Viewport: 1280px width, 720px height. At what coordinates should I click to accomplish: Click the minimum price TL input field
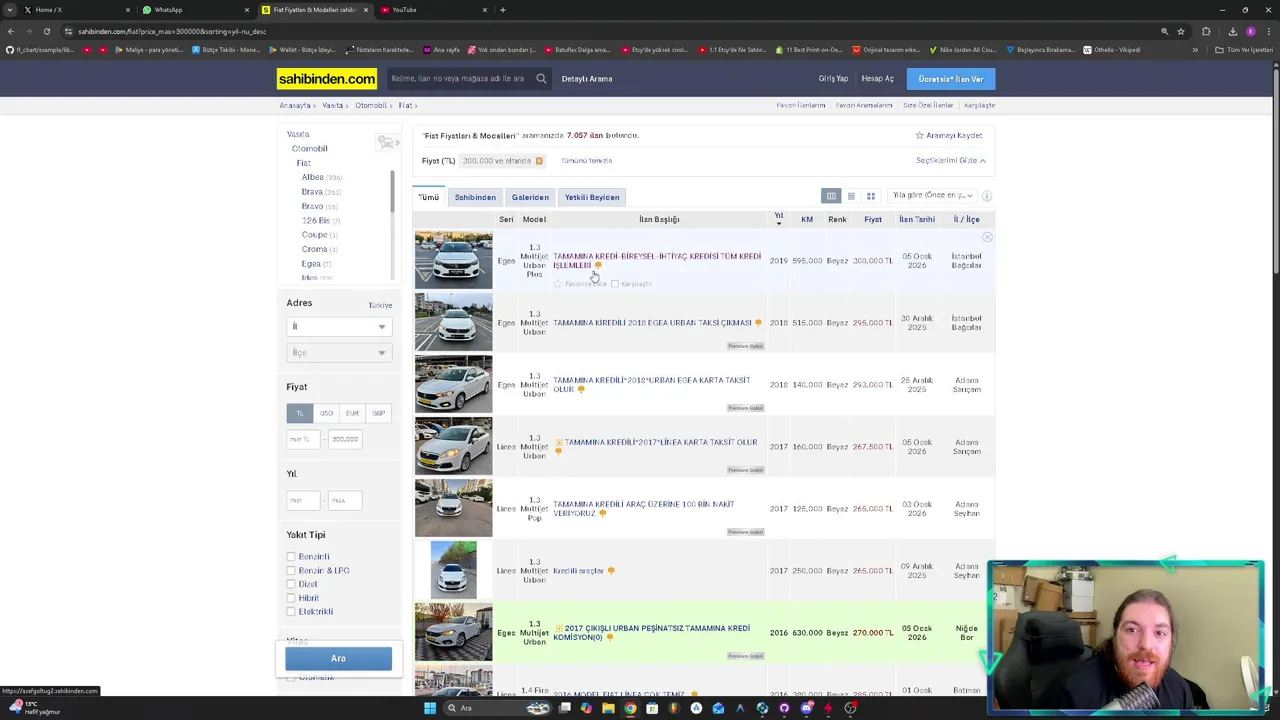303,439
